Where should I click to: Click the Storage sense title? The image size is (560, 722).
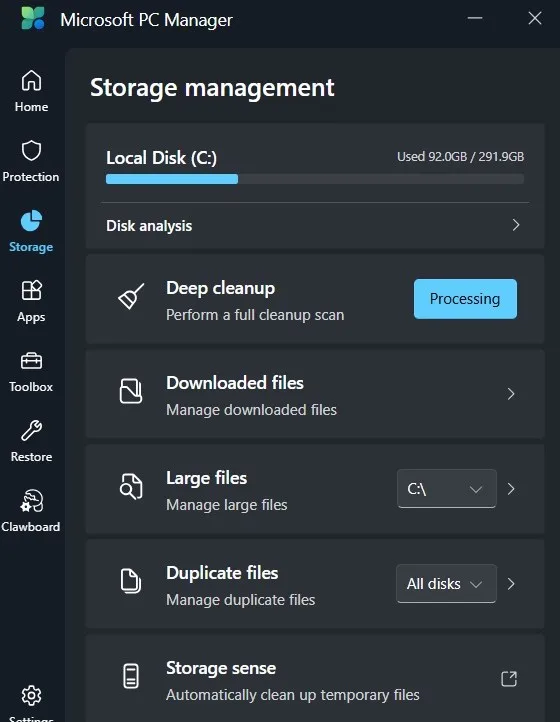pos(221,668)
